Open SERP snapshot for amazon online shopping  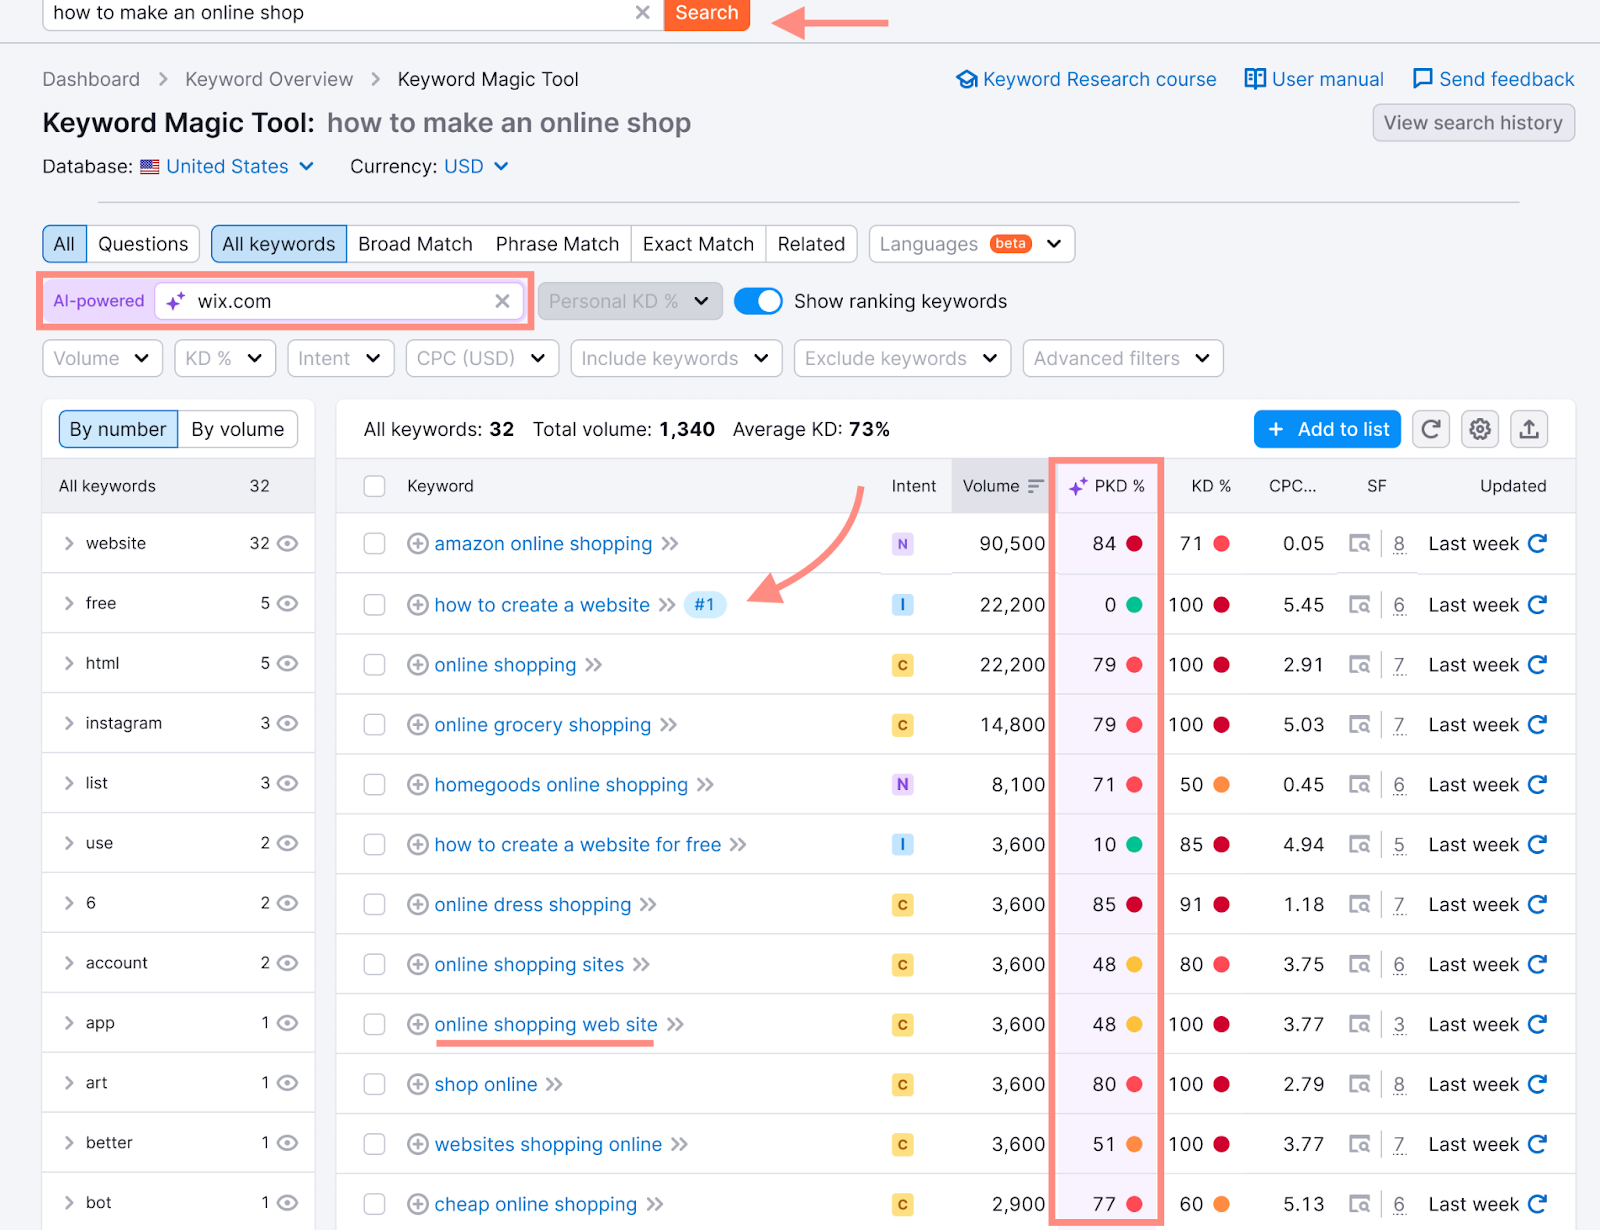click(1360, 543)
